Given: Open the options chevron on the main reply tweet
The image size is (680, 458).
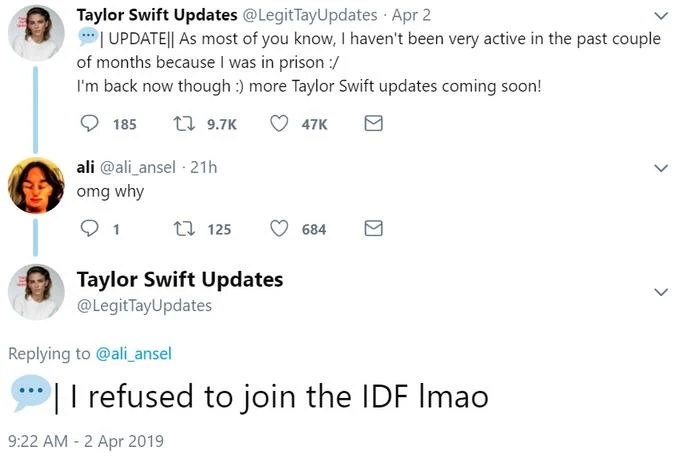Looking at the screenshot, I should [x=659, y=292].
